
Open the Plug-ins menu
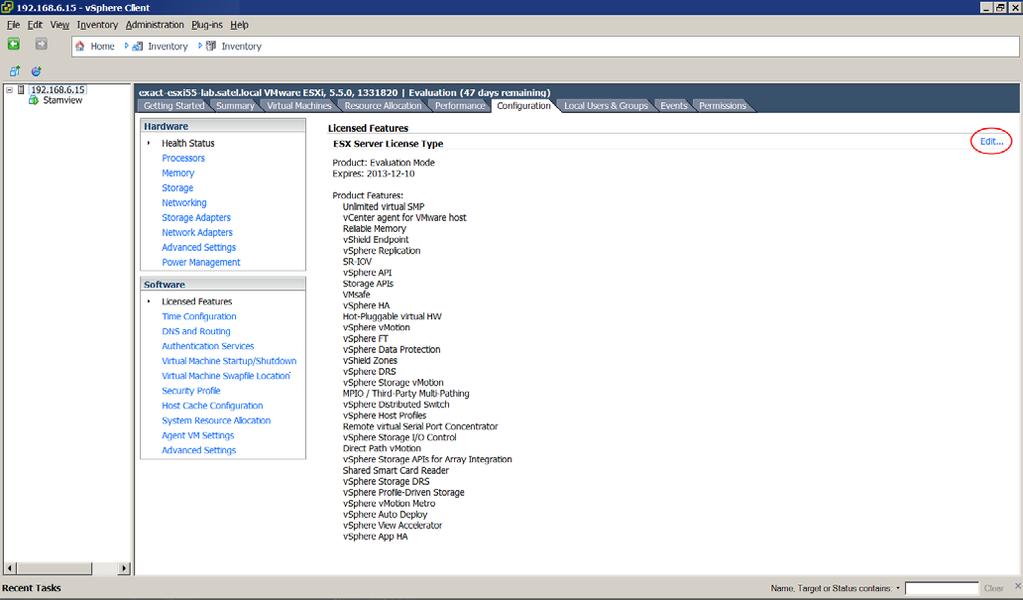tap(207, 25)
